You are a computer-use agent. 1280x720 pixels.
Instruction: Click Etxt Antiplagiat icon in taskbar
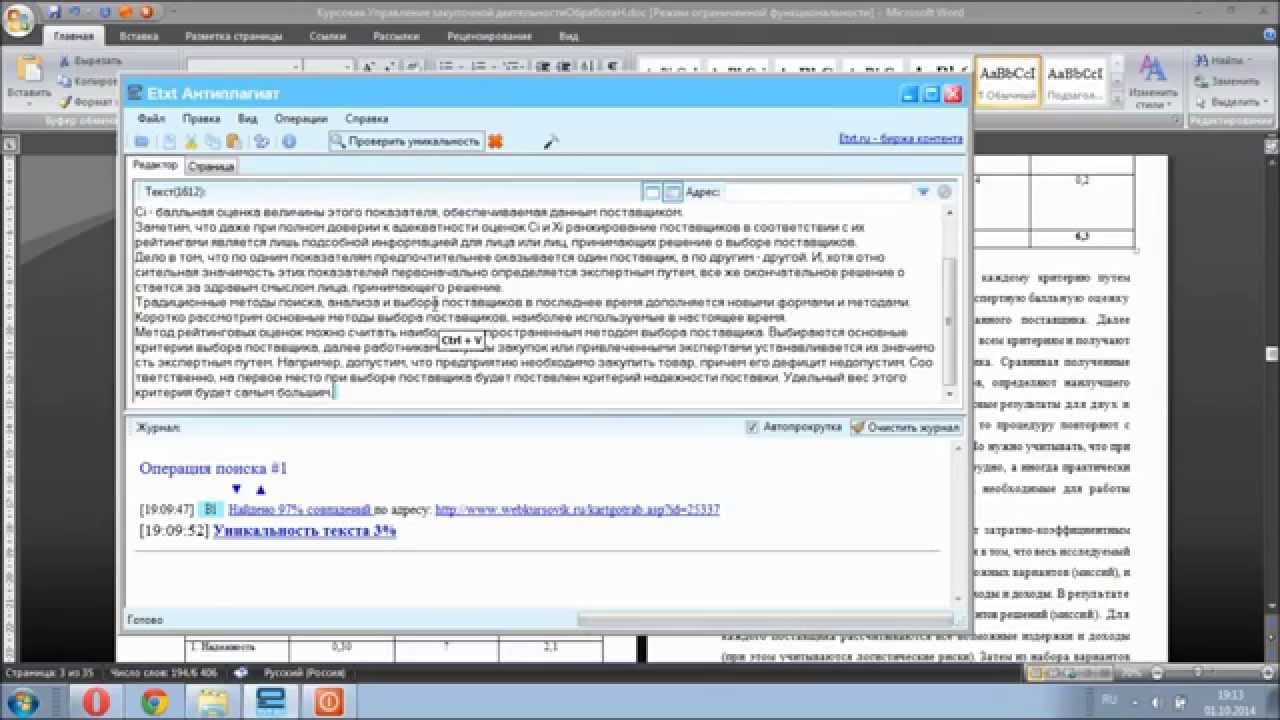(x=270, y=702)
